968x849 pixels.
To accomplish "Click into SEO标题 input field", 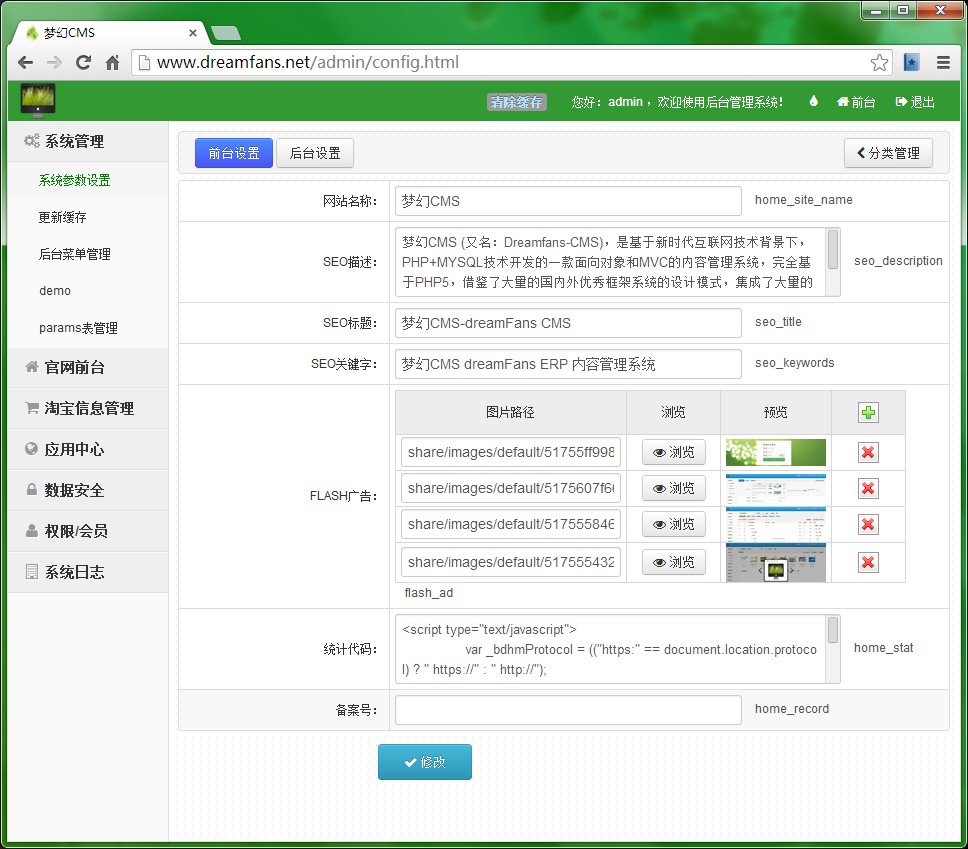I will [568, 323].
